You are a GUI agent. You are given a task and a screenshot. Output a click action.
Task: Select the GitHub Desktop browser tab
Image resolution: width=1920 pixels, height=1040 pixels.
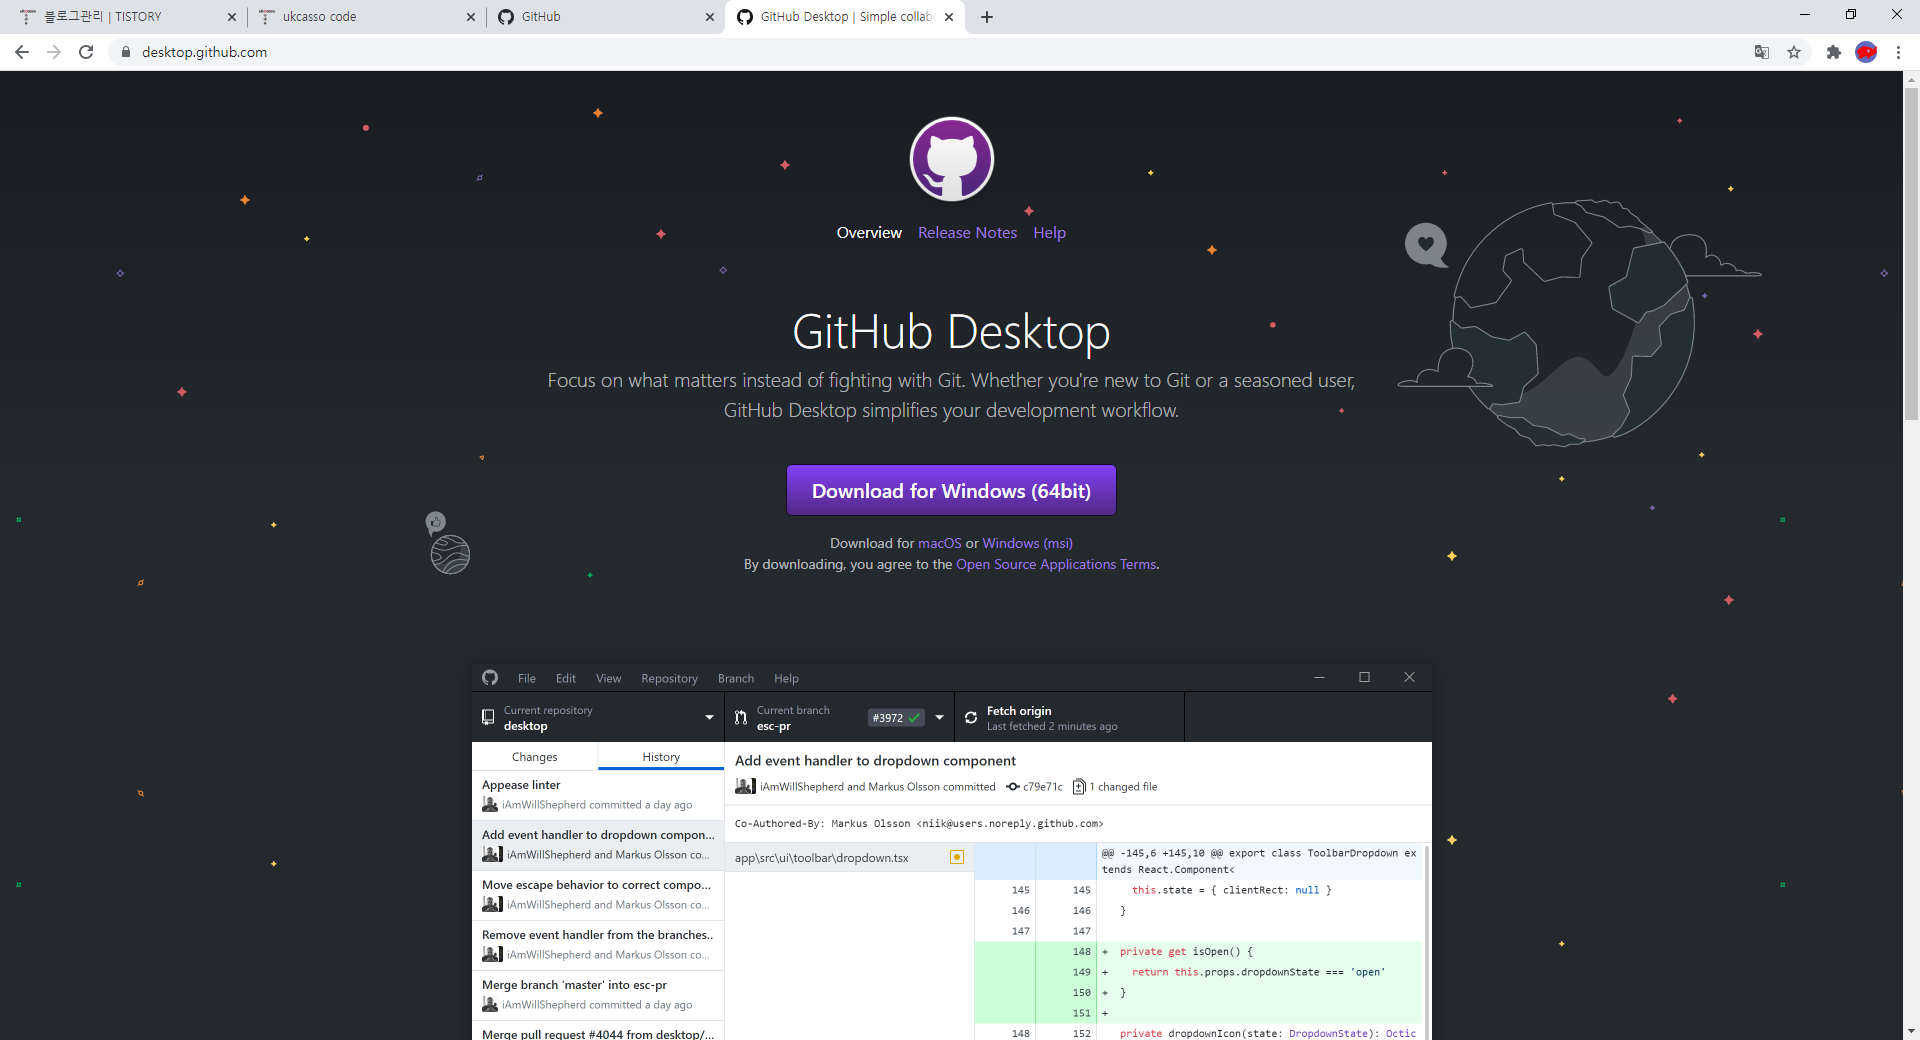coord(846,17)
